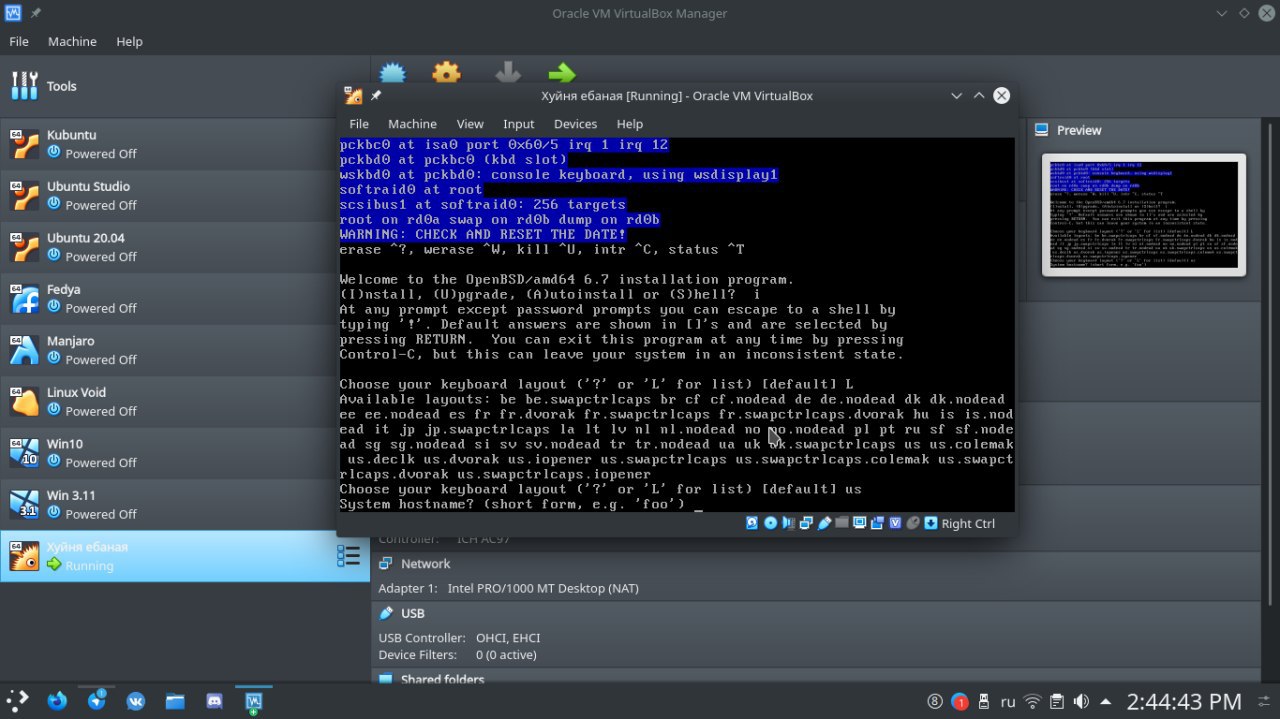Select the Ubuntu 20.04 virtual machine

(x=185, y=247)
